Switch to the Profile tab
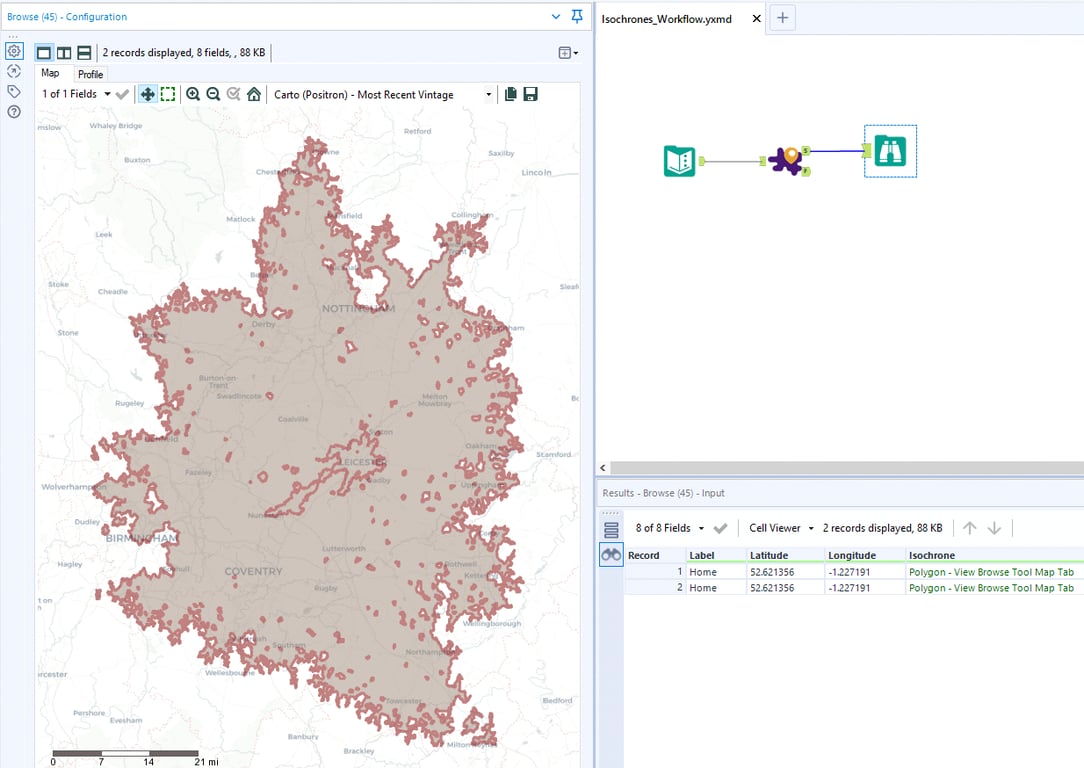Viewport: 1084px width, 768px height. click(x=90, y=74)
